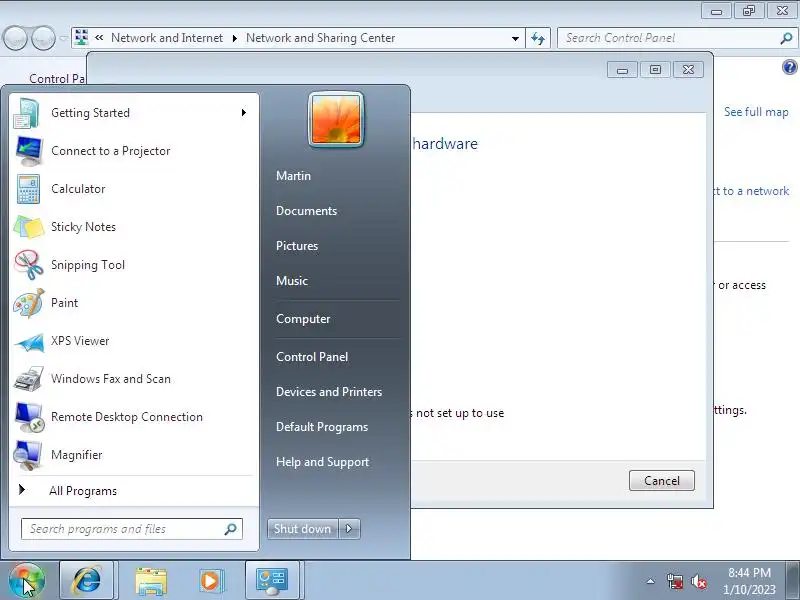The width and height of the screenshot is (800, 600).
Task: Open Pictures library
Action: click(x=297, y=246)
